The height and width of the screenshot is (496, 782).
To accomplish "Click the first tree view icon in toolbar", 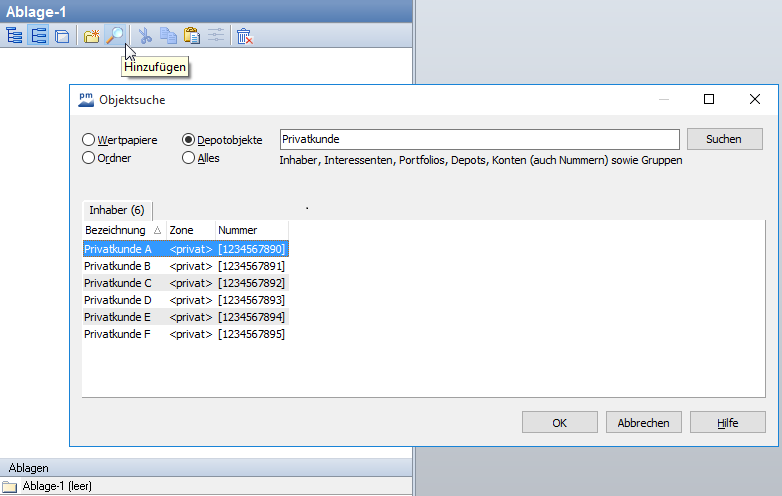I will tap(14, 36).
